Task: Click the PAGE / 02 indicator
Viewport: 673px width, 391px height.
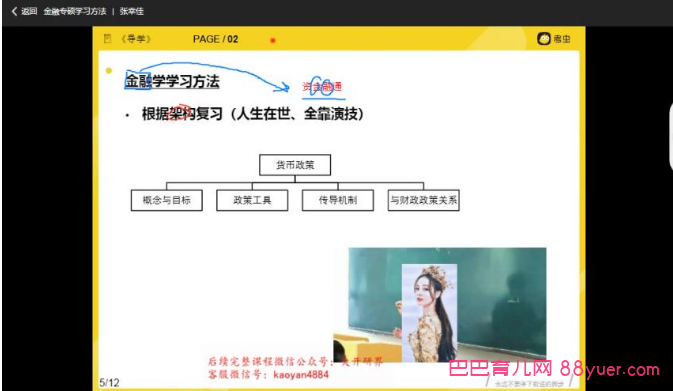Action: 215,39
